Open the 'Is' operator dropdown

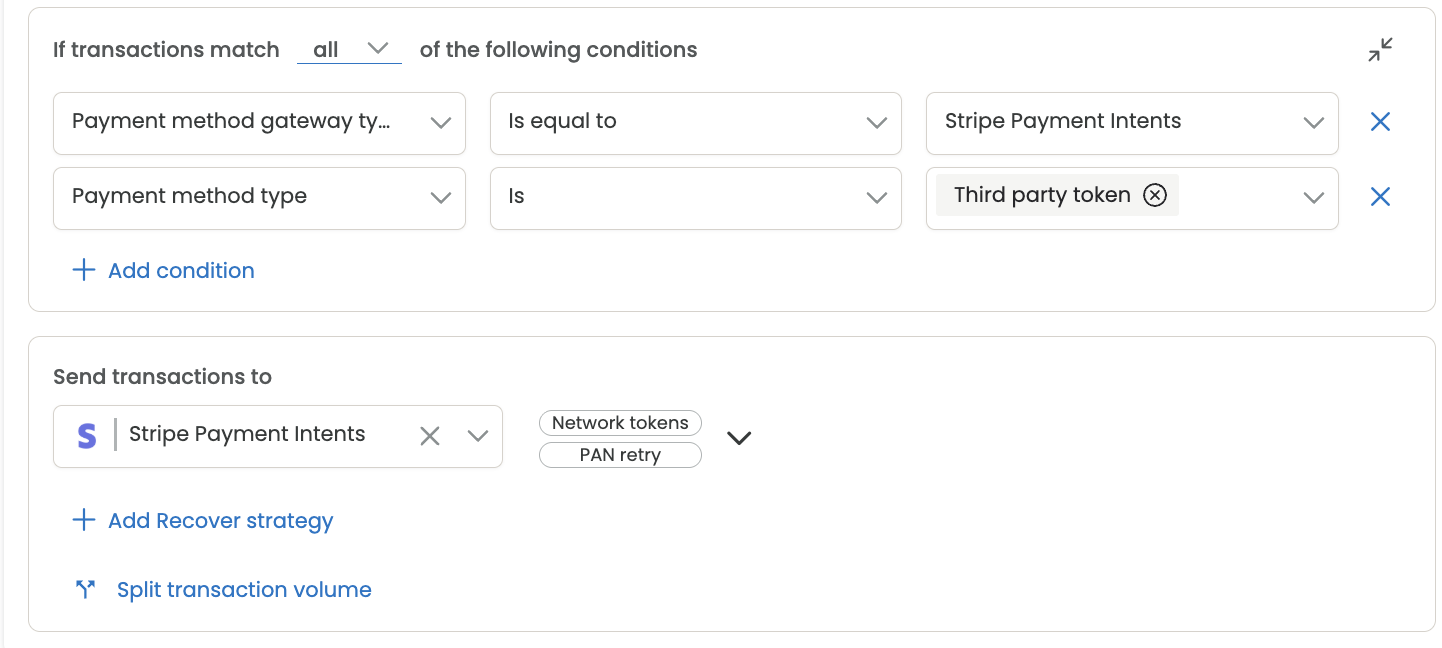(696, 198)
